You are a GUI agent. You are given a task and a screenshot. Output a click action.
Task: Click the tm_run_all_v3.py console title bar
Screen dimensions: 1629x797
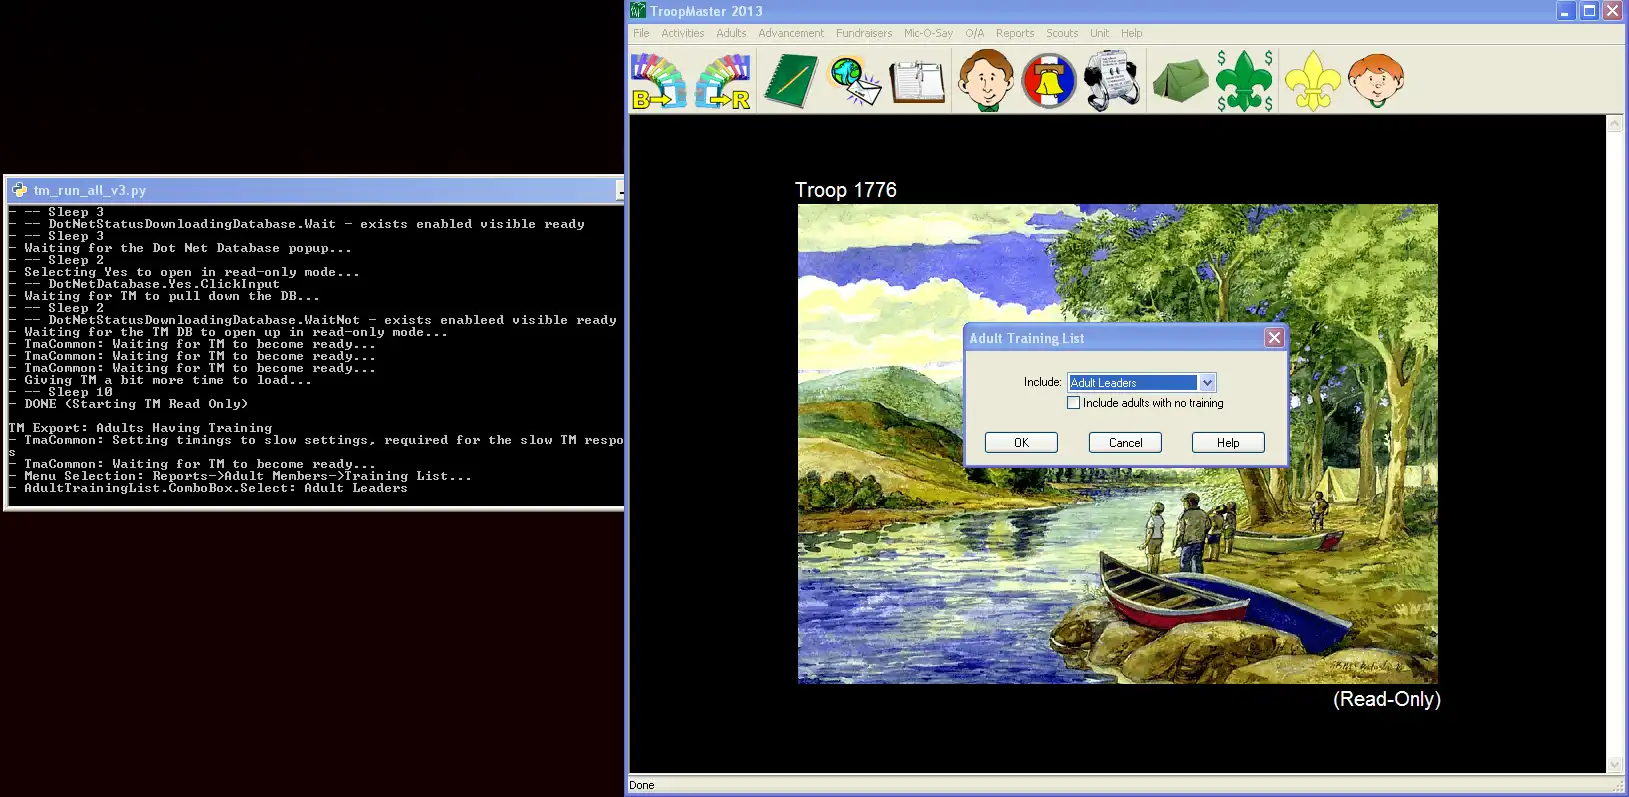317,190
